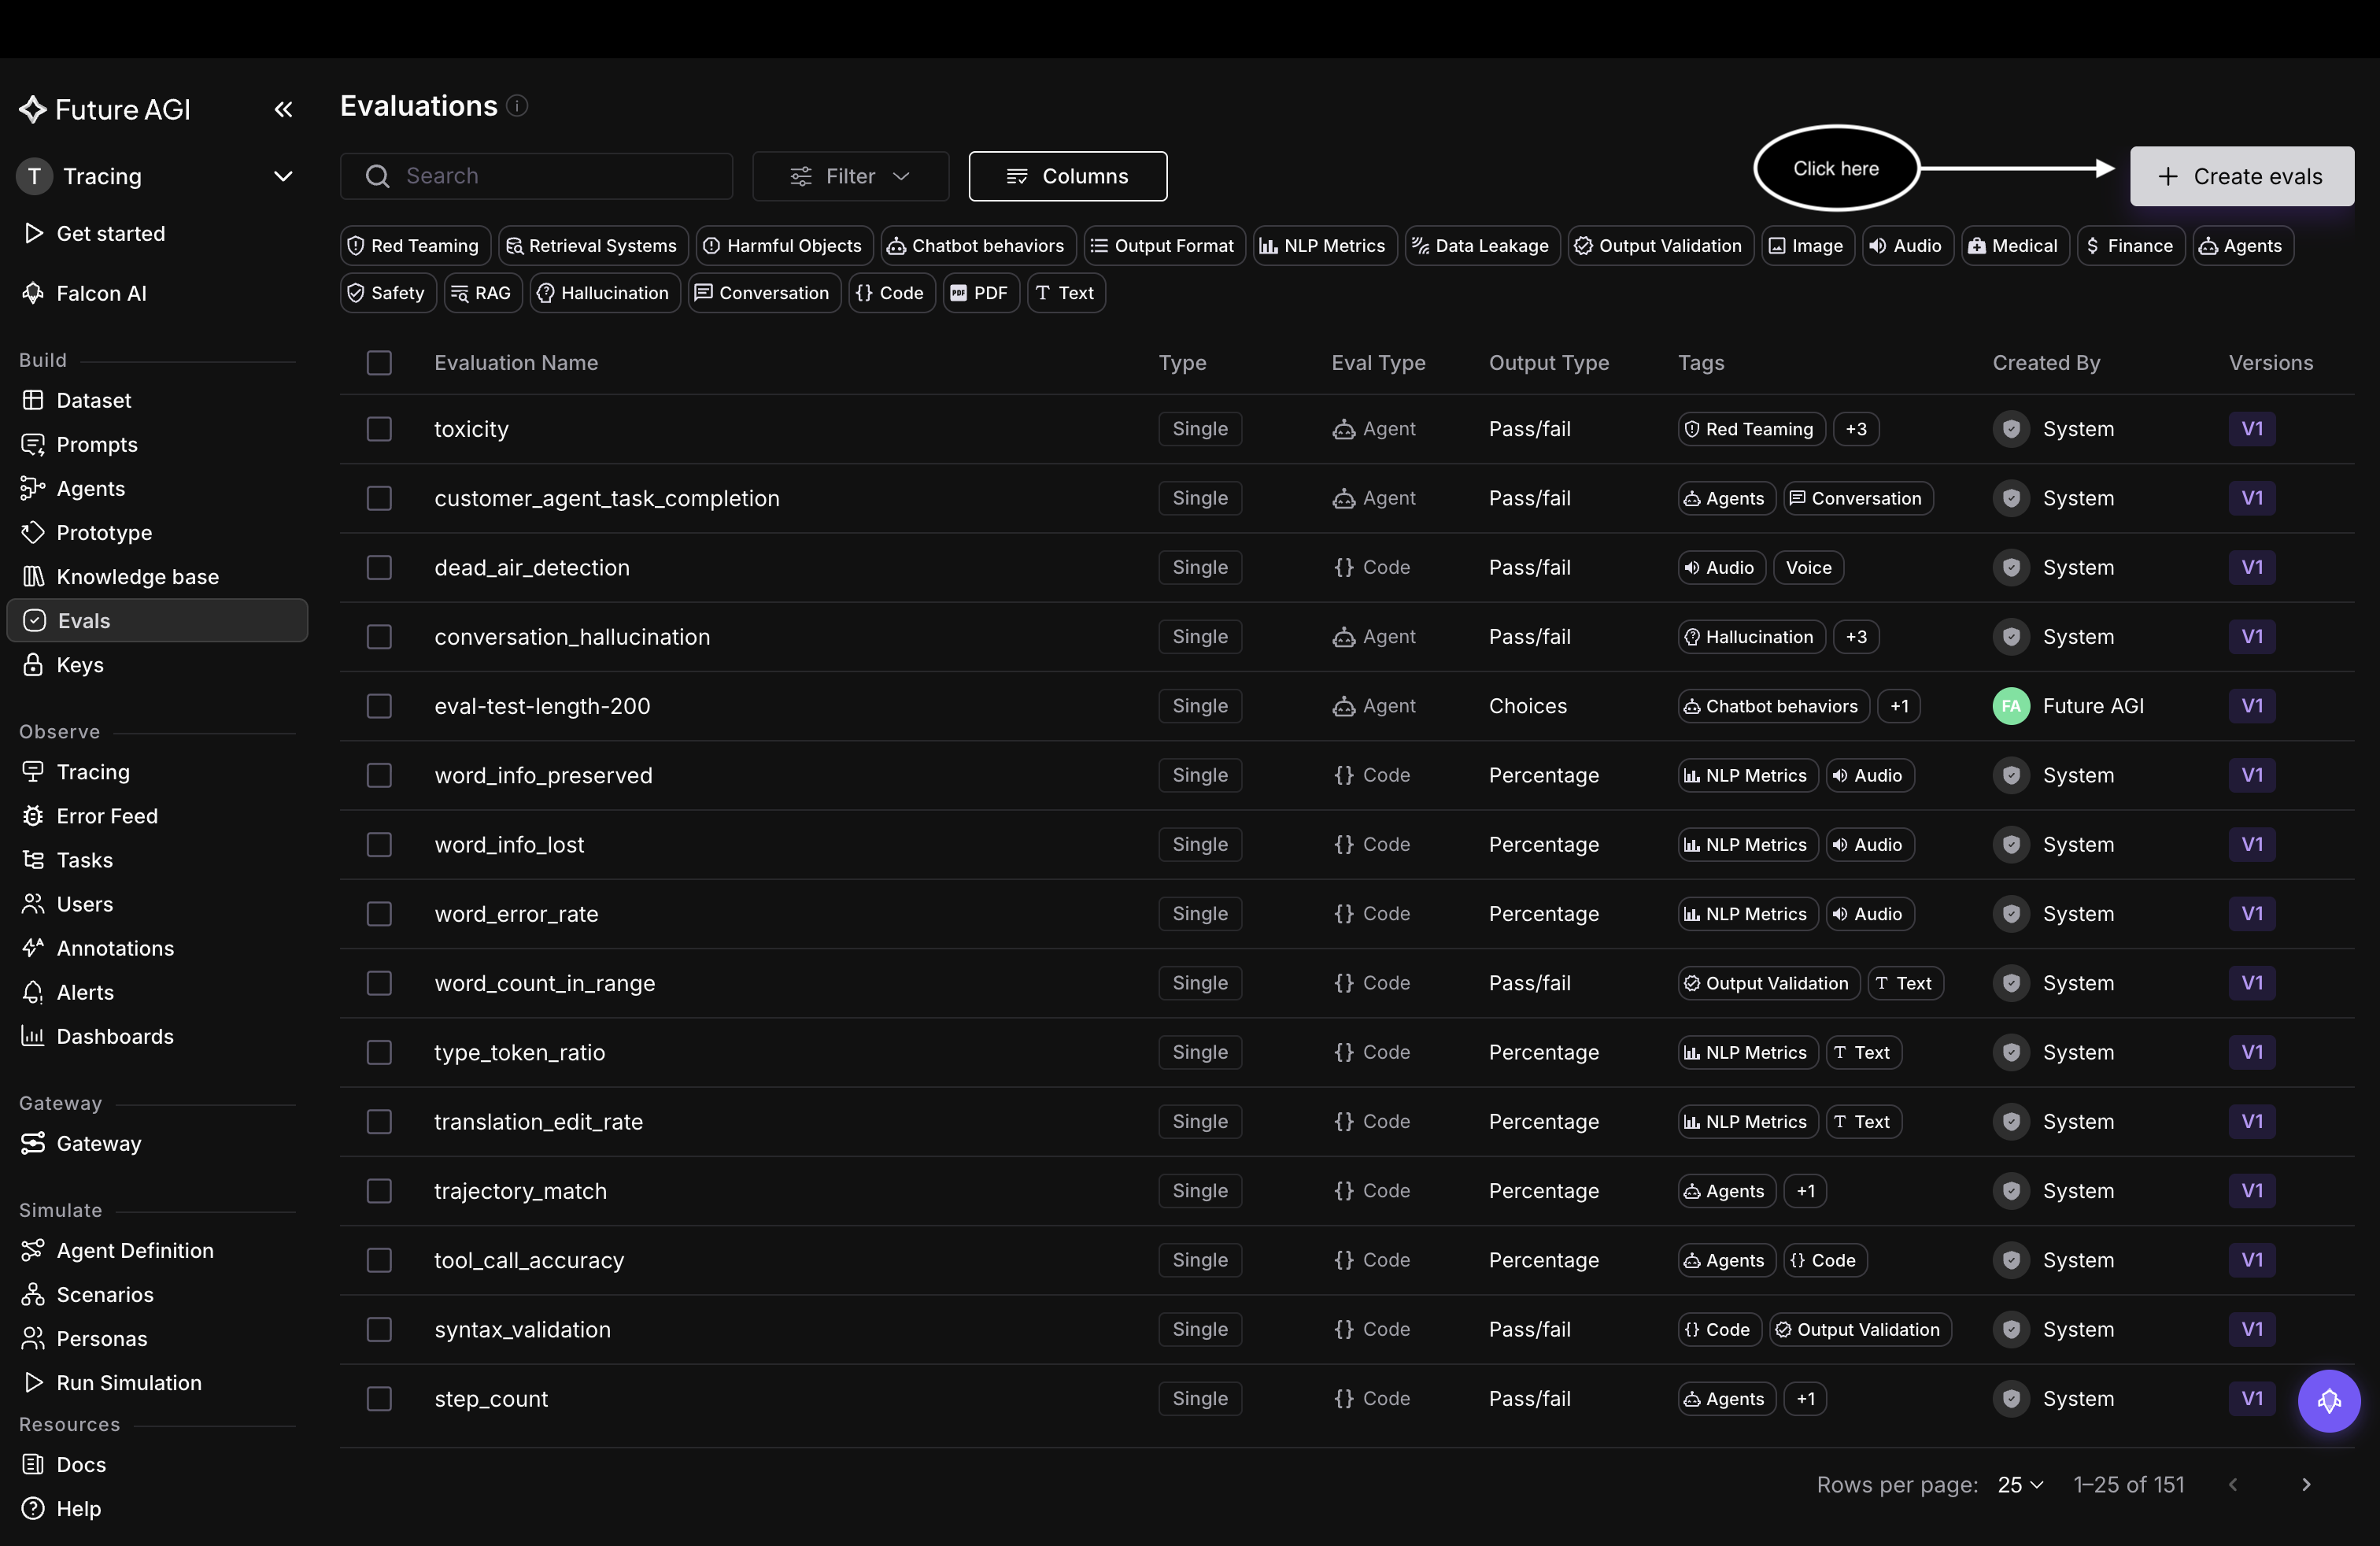Screen dimensions: 2380x1546
Task: Click the Error Feed bug icon
Action: 33,816
